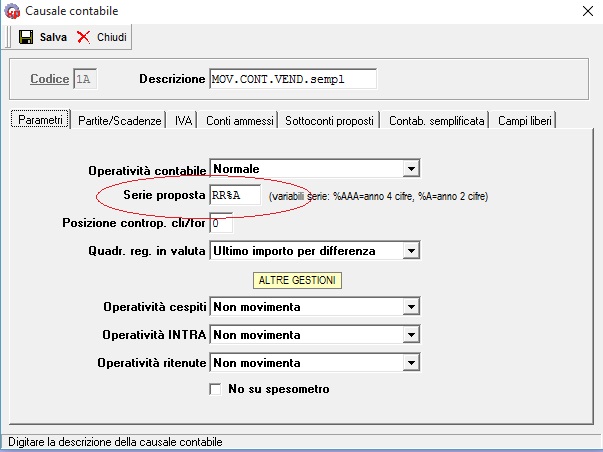Image resolution: width=603 pixels, height=452 pixels.
Task: Click the application icon in title bar
Action: point(11,11)
